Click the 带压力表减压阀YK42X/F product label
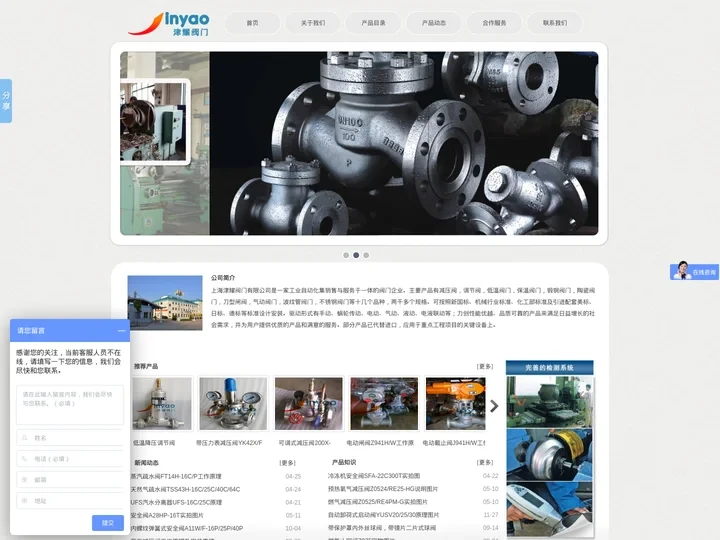 229,443
